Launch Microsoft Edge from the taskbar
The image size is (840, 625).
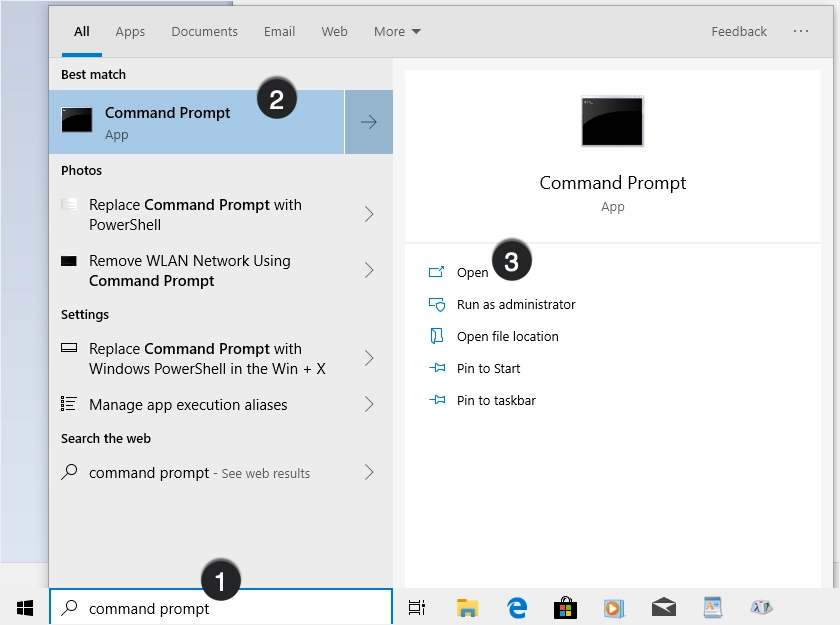click(517, 607)
